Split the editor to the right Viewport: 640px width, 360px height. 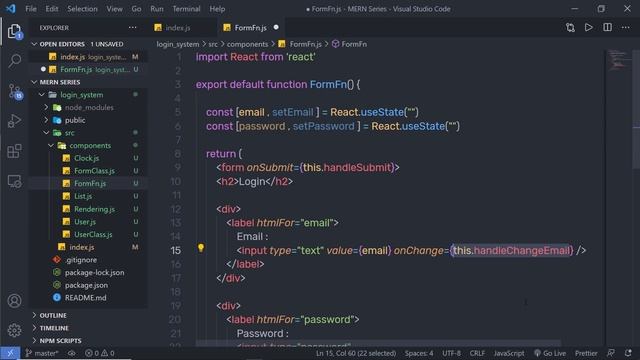pyautogui.click(x=607, y=27)
